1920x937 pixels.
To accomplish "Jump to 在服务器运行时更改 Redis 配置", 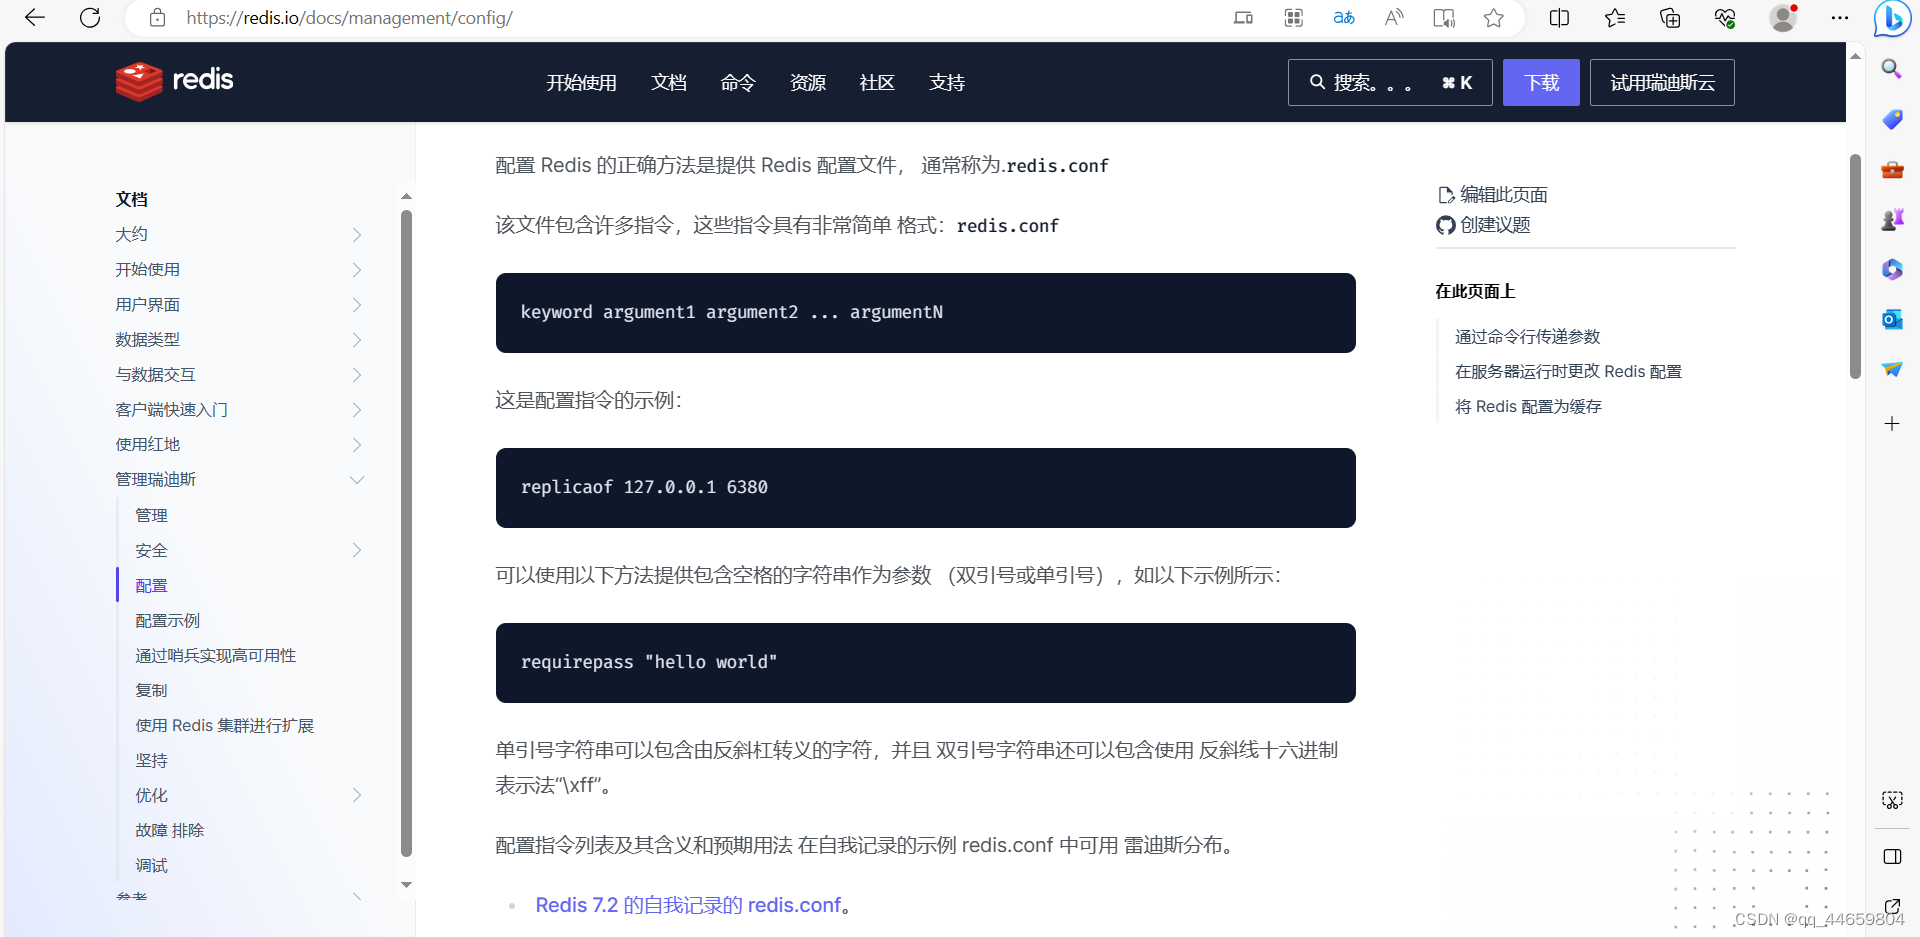I will pos(1568,372).
